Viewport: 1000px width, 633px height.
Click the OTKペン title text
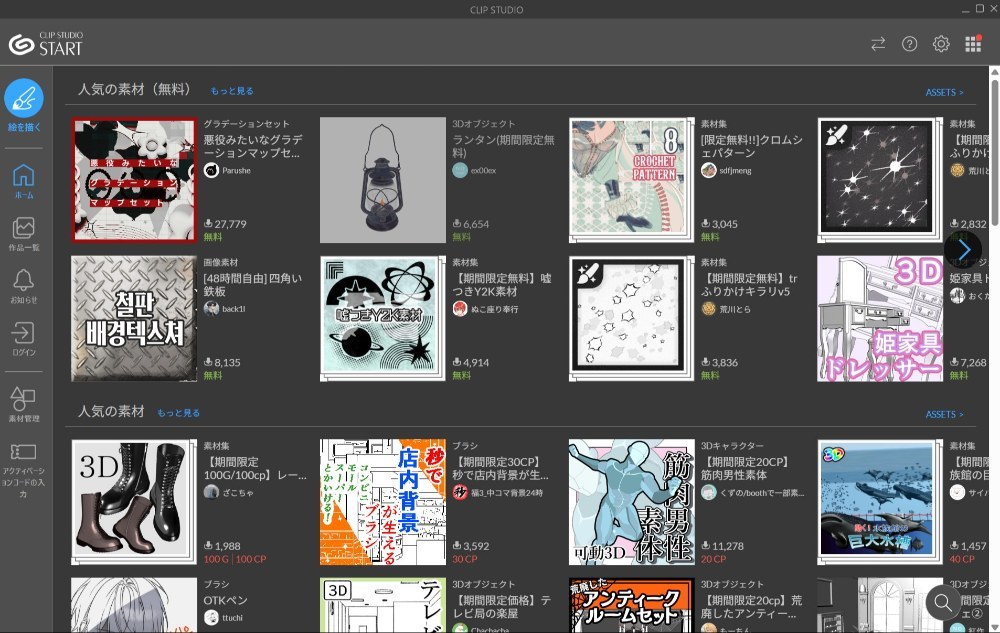coord(225,600)
